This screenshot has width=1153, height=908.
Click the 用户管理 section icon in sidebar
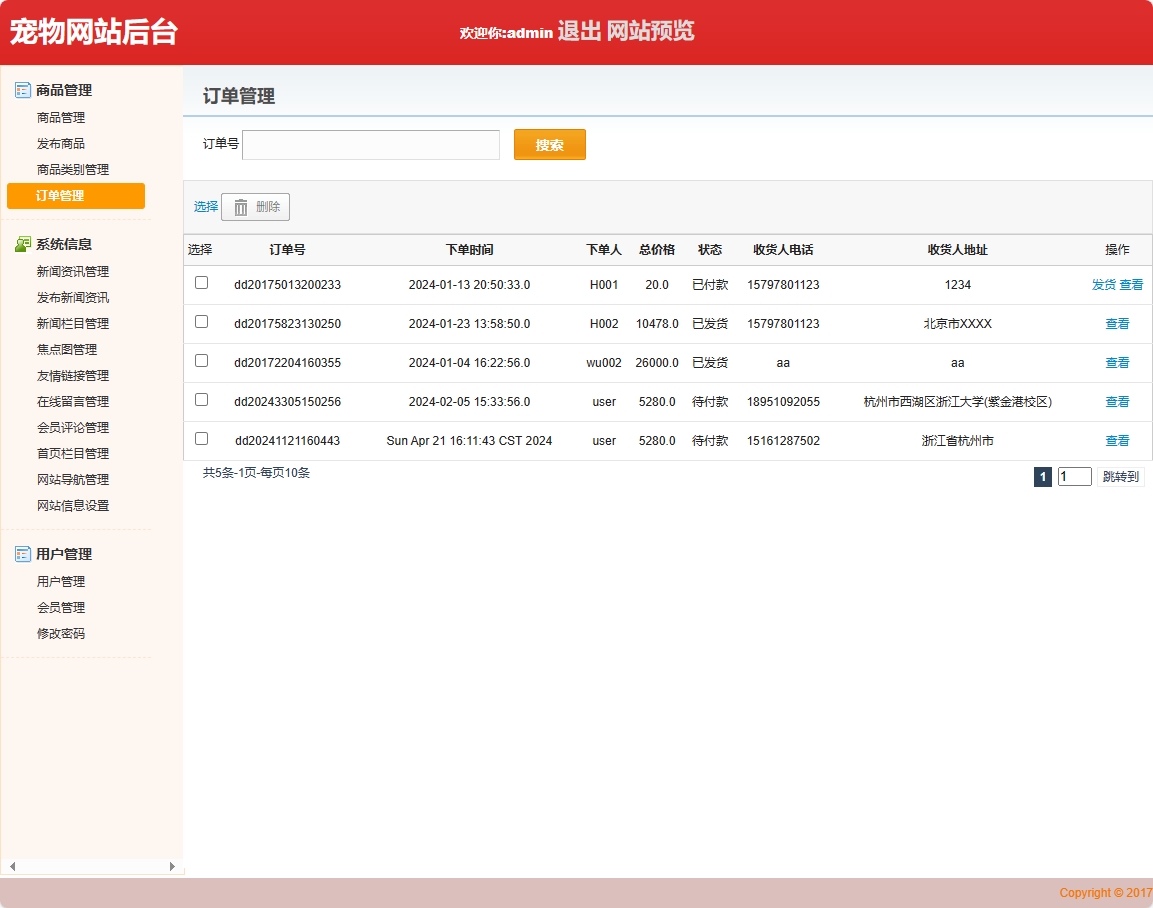coord(23,554)
